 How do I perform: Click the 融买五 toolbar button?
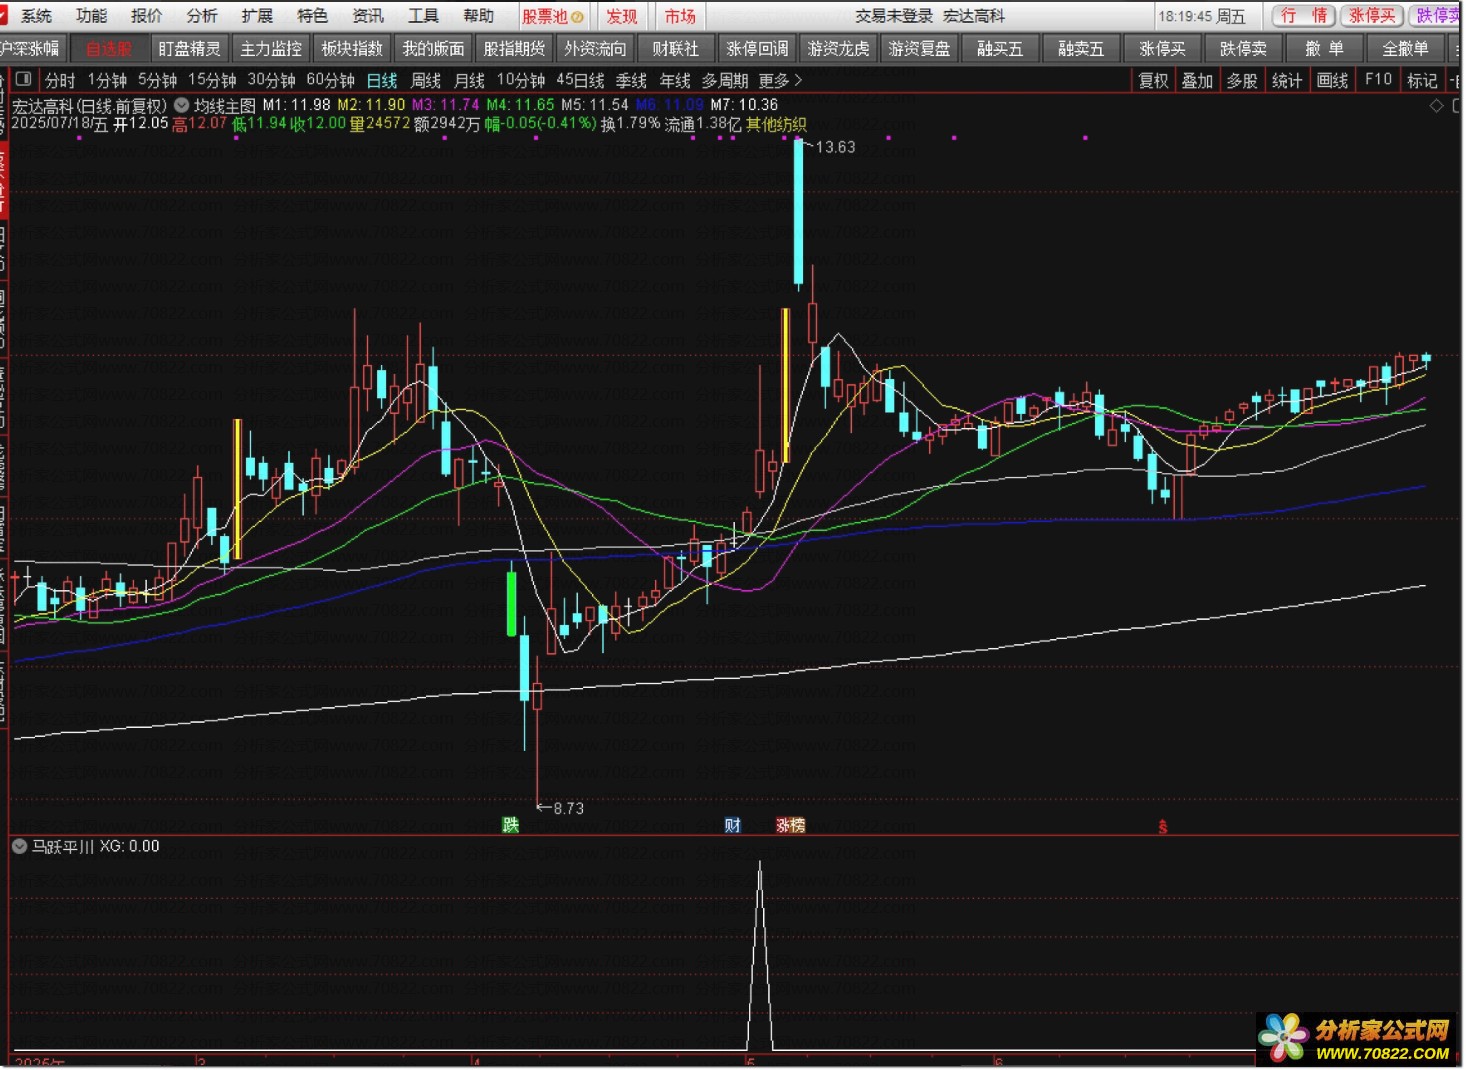pos(1000,48)
